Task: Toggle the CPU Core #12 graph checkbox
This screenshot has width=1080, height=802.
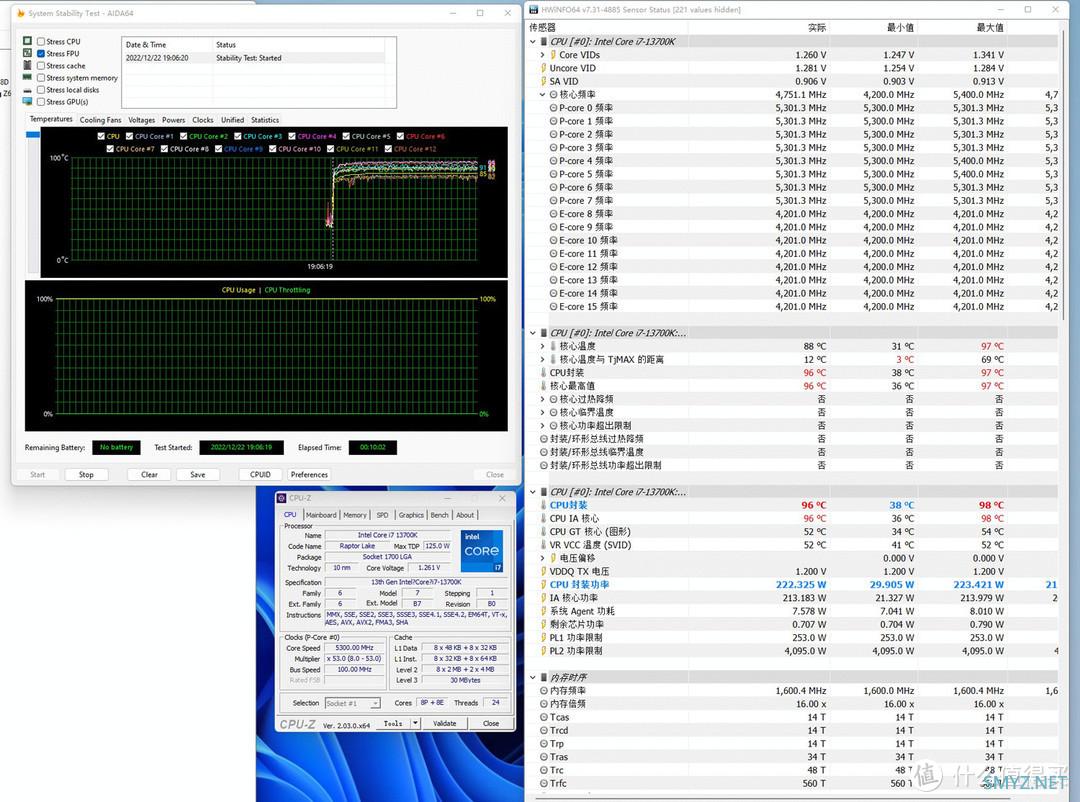Action: click(x=388, y=149)
